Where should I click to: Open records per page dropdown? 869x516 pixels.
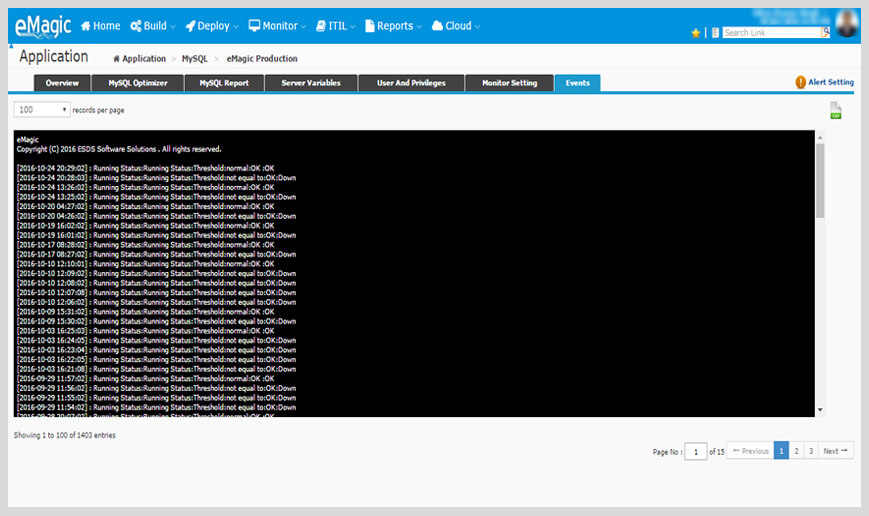point(42,110)
